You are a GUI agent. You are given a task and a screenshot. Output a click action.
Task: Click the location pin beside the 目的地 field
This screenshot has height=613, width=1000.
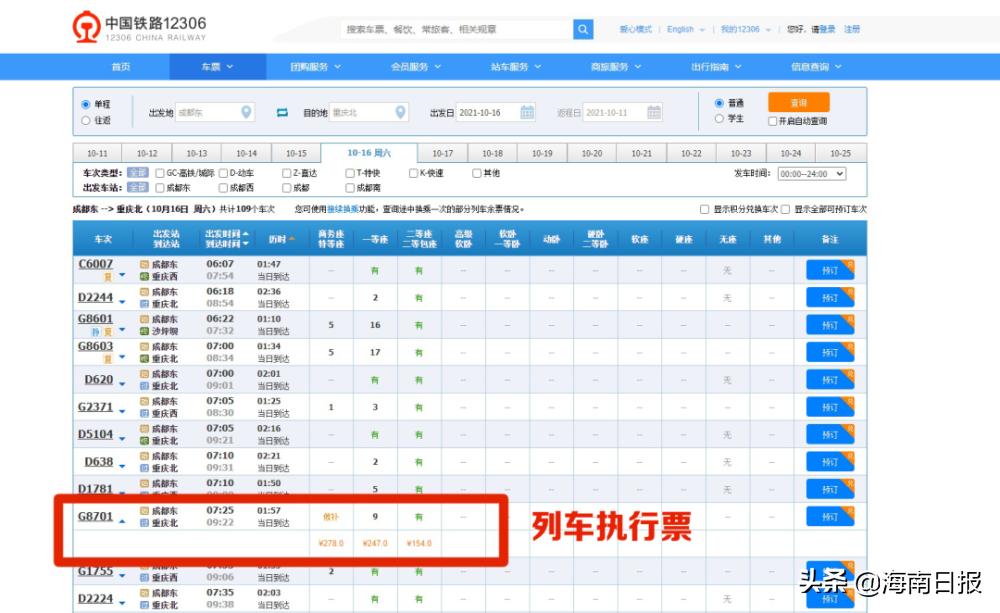tap(400, 113)
